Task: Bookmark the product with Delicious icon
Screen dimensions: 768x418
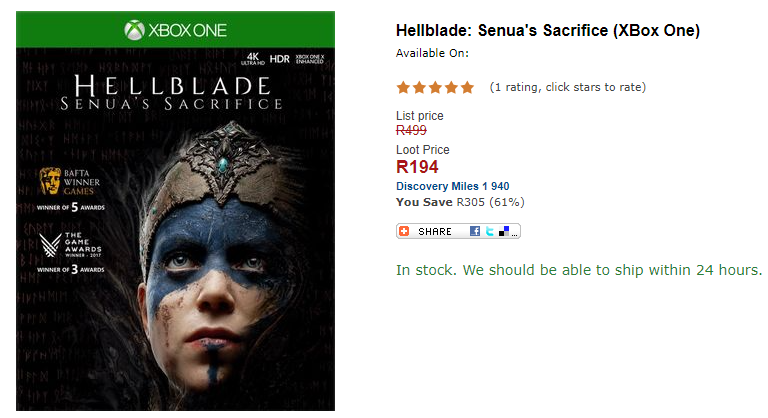Action: pyautogui.click(x=504, y=231)
